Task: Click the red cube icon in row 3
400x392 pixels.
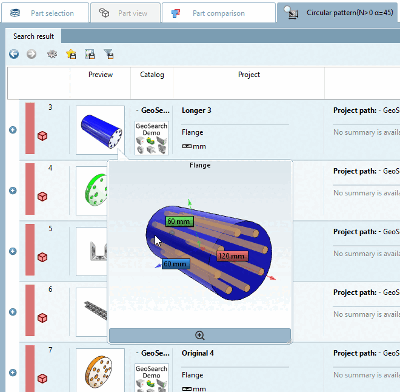Action: click(x=42, y=136)
